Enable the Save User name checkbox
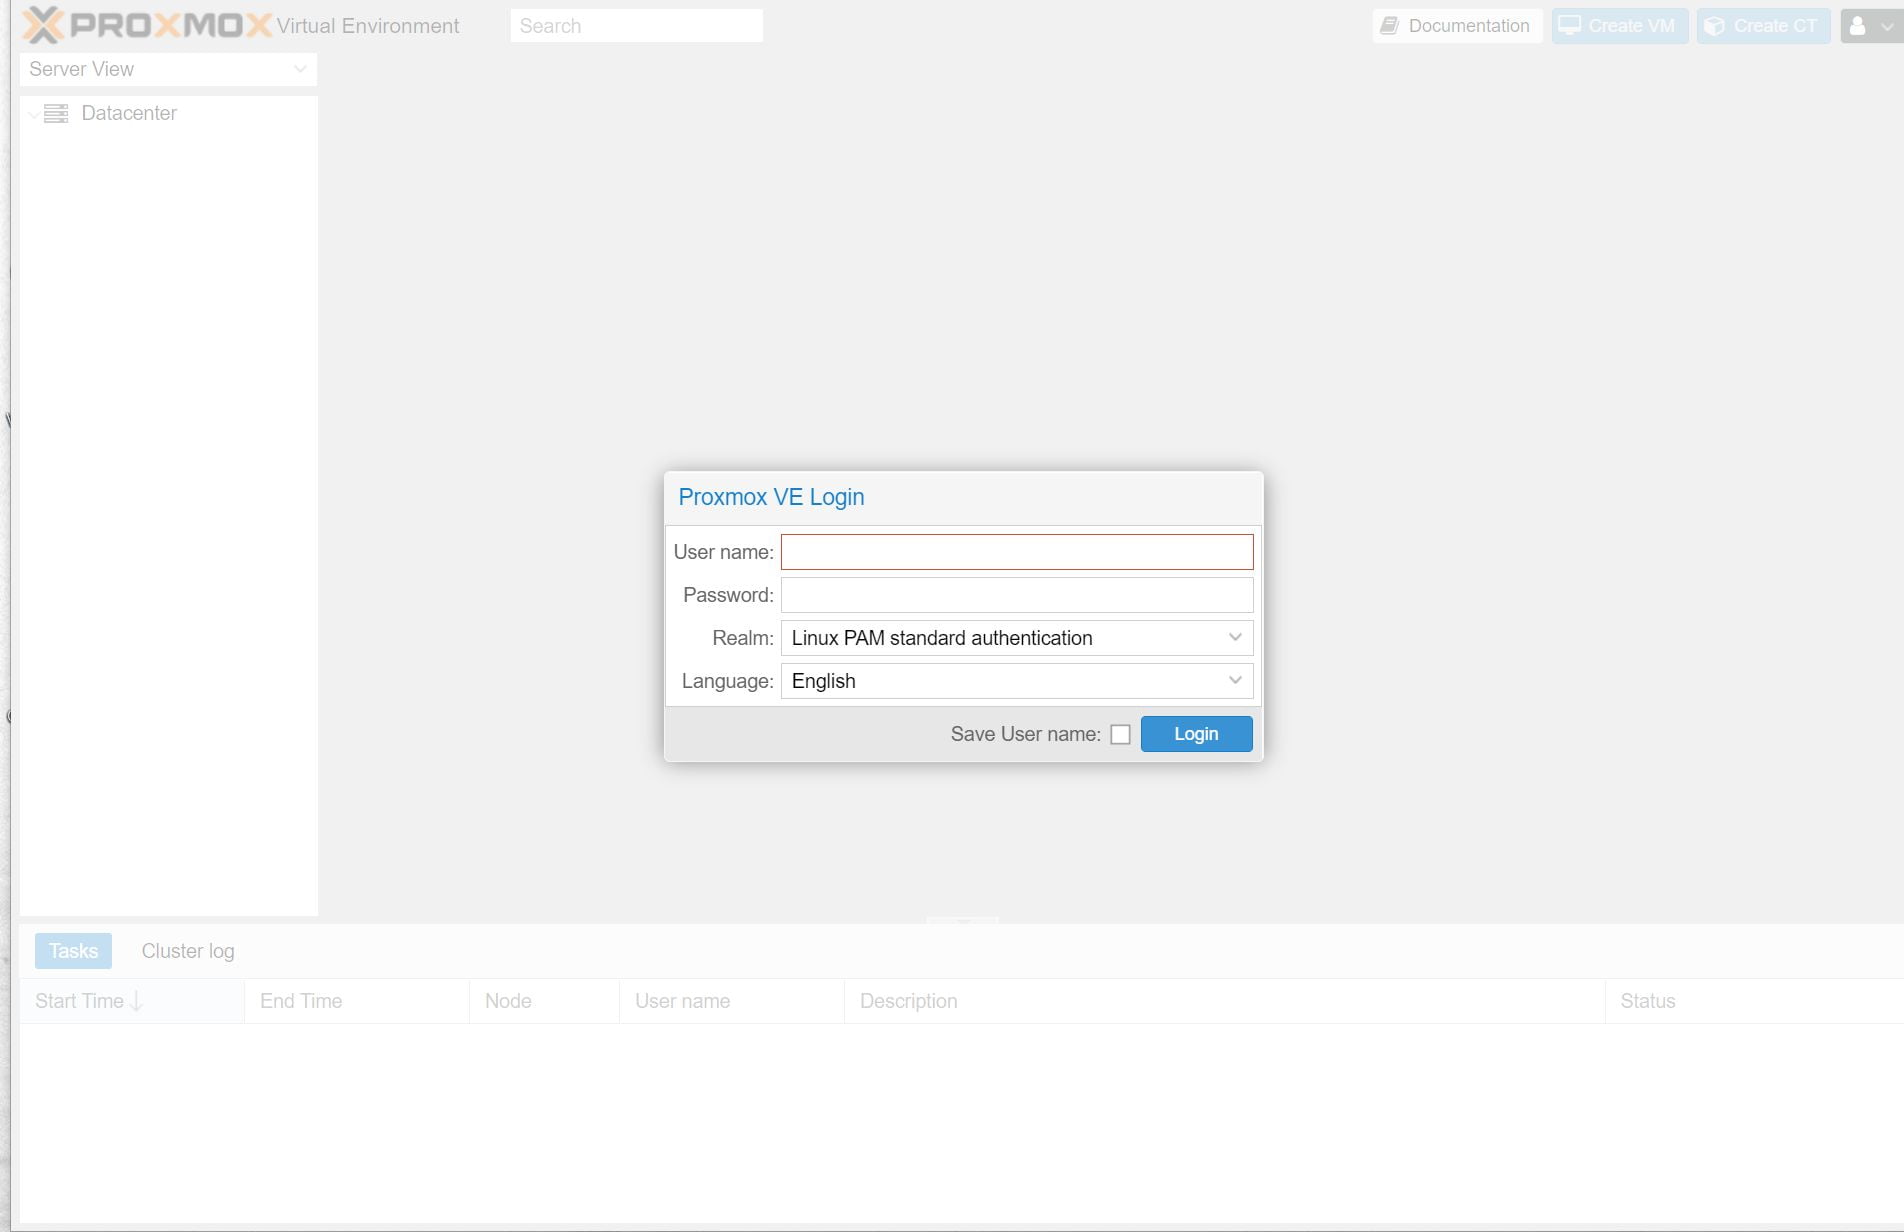Screen dimensions: 1904x1232 tap(1120, 734)
